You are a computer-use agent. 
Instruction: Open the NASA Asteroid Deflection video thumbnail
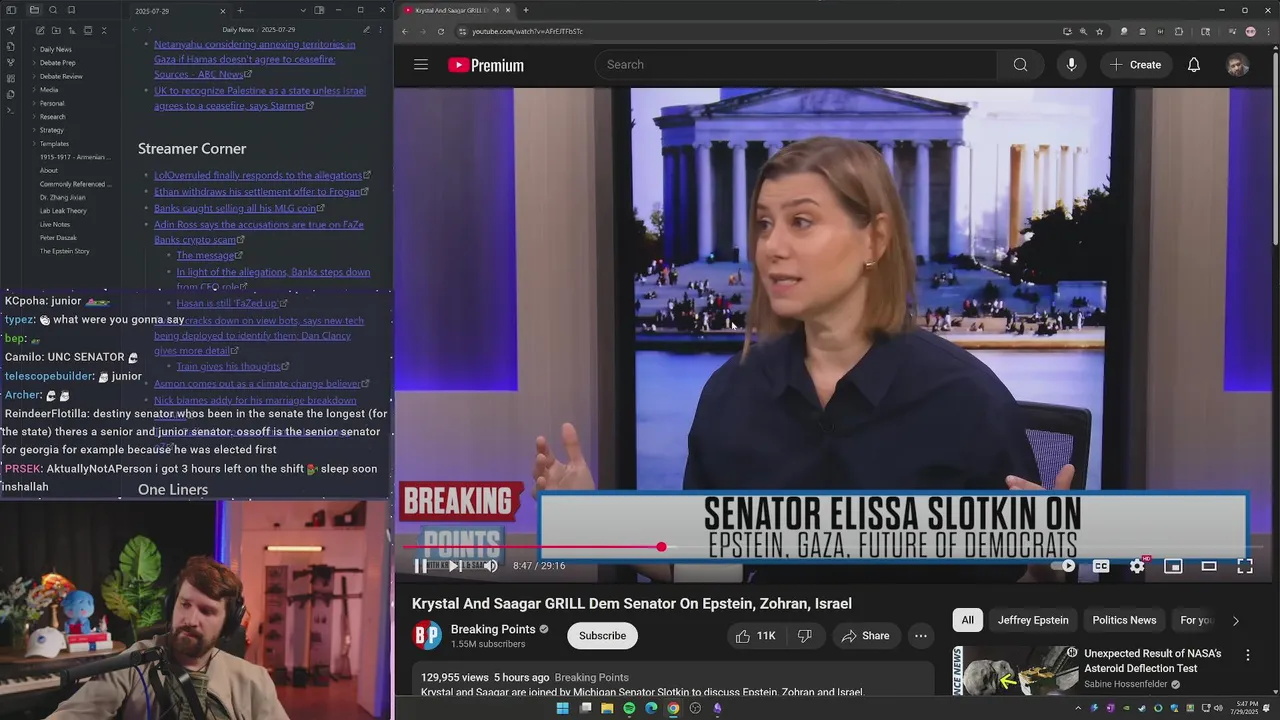tap(1015, 670)
